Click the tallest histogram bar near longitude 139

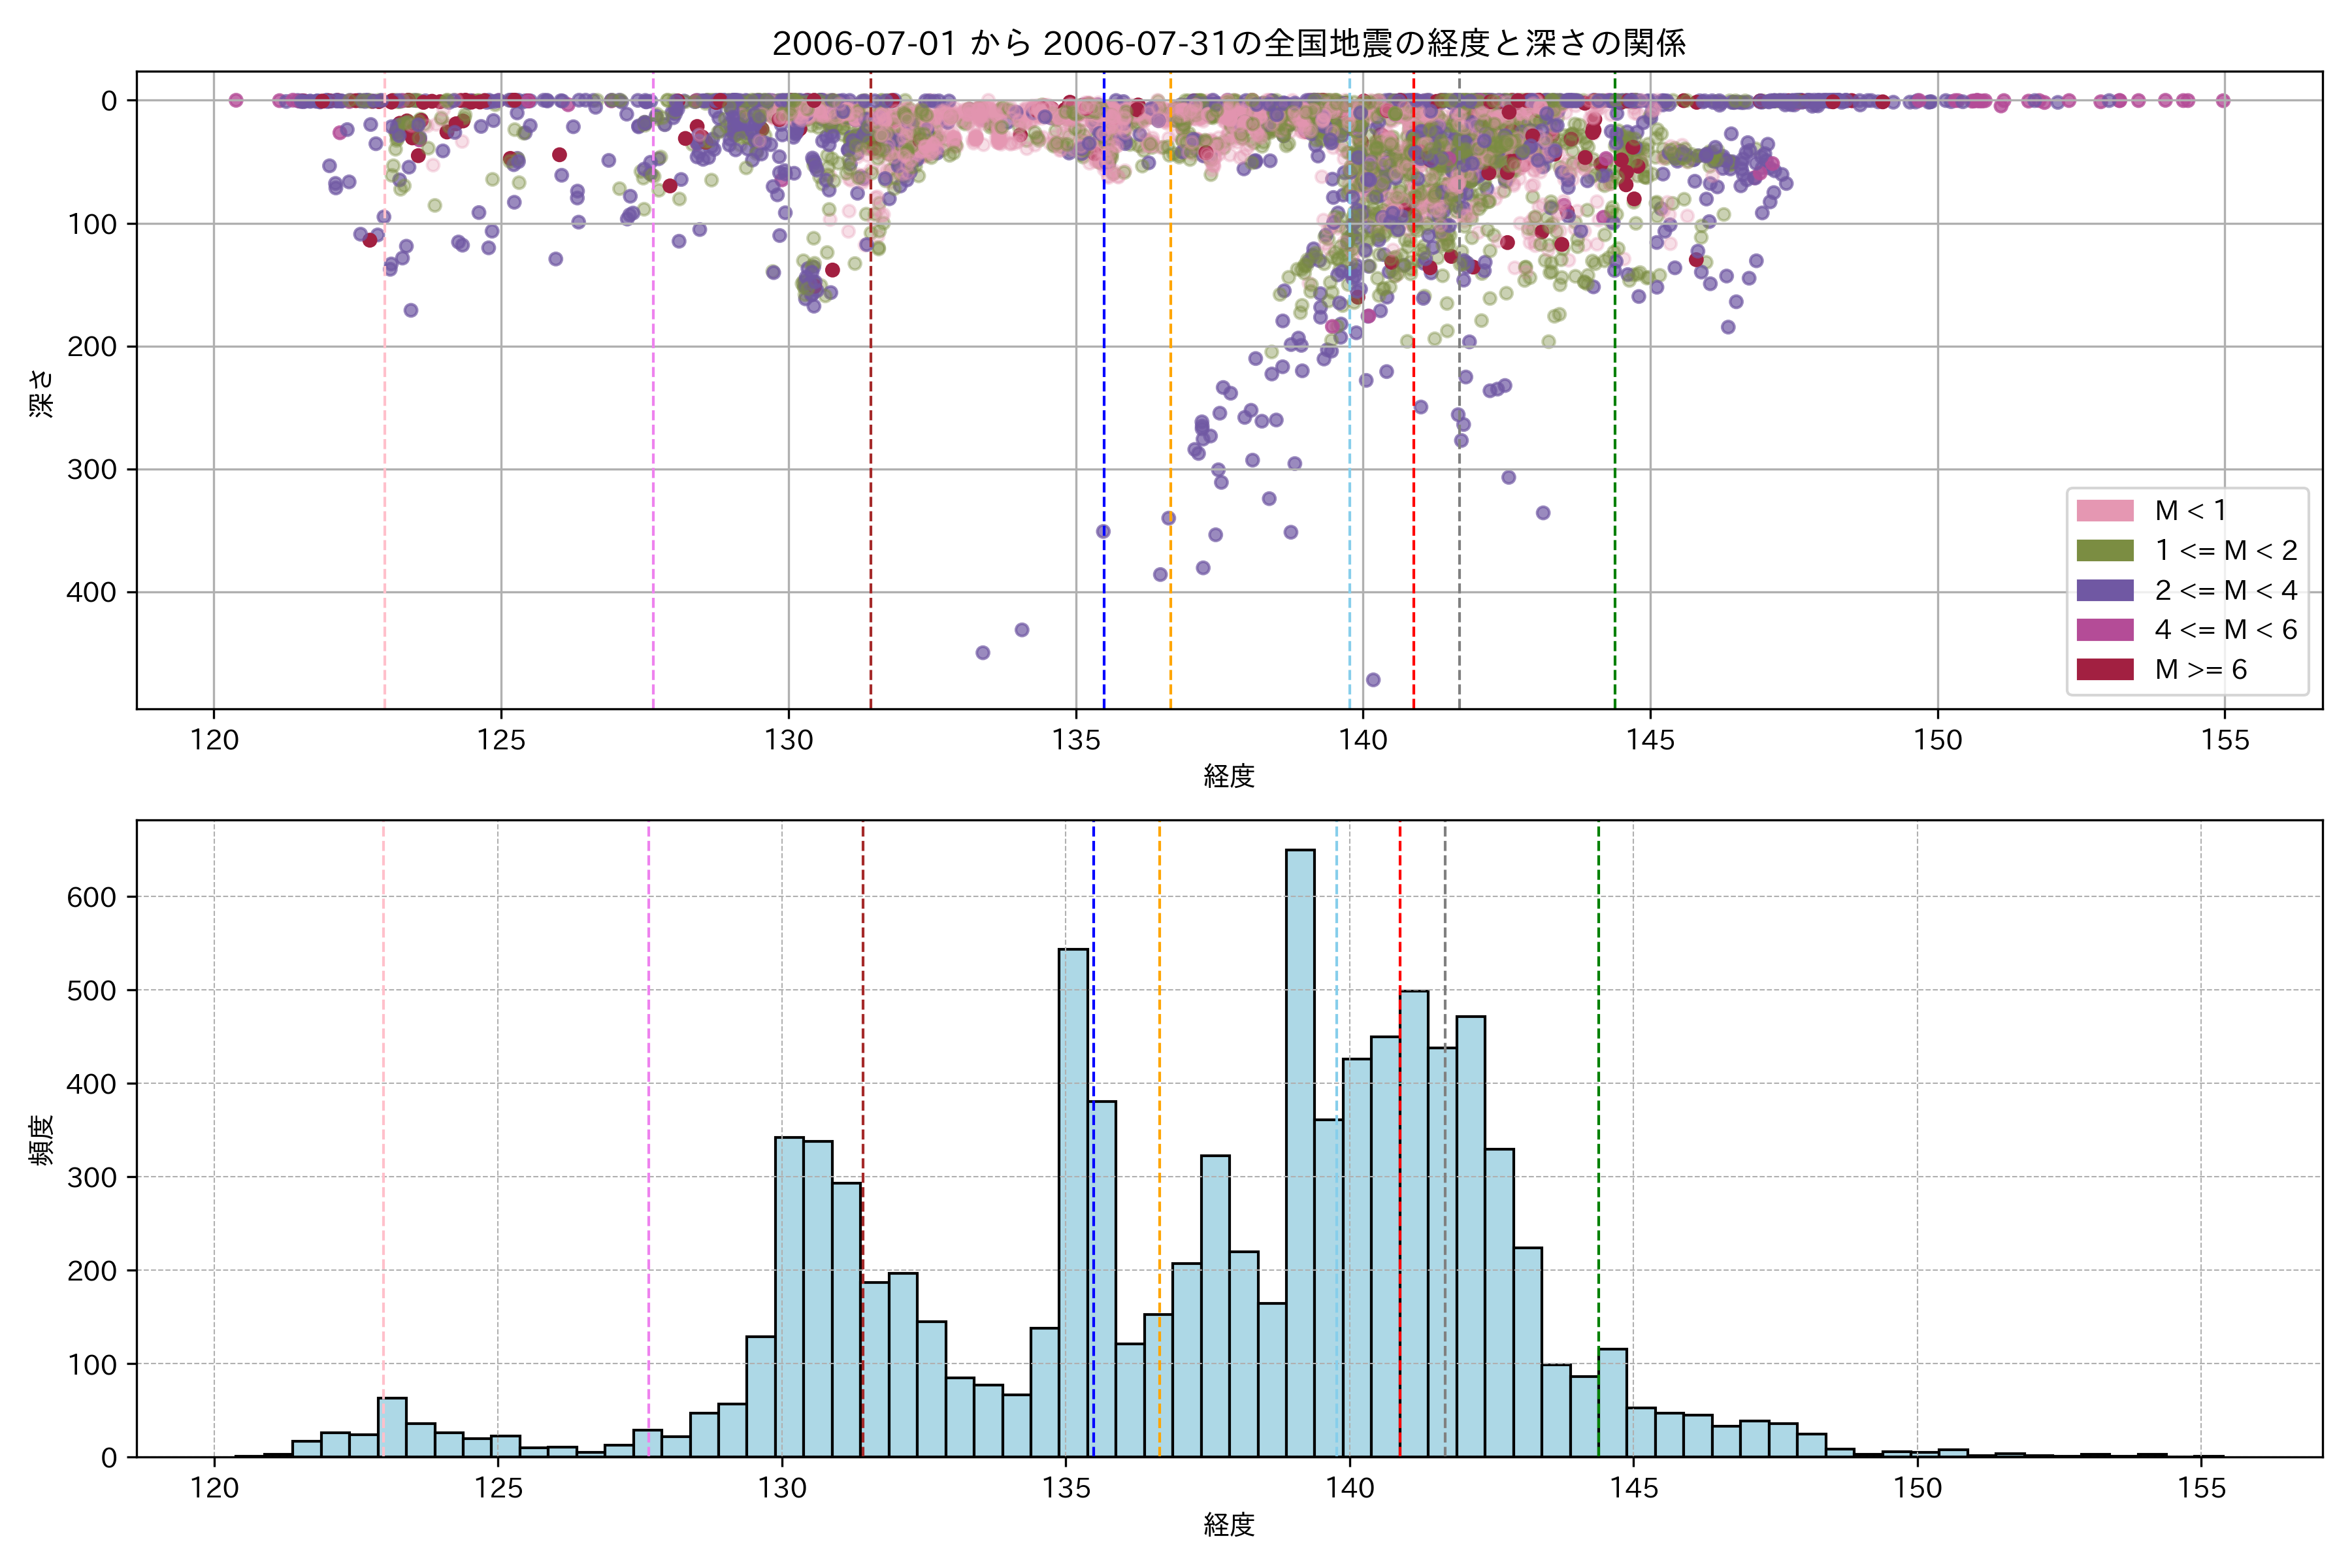point(1300,1150)
